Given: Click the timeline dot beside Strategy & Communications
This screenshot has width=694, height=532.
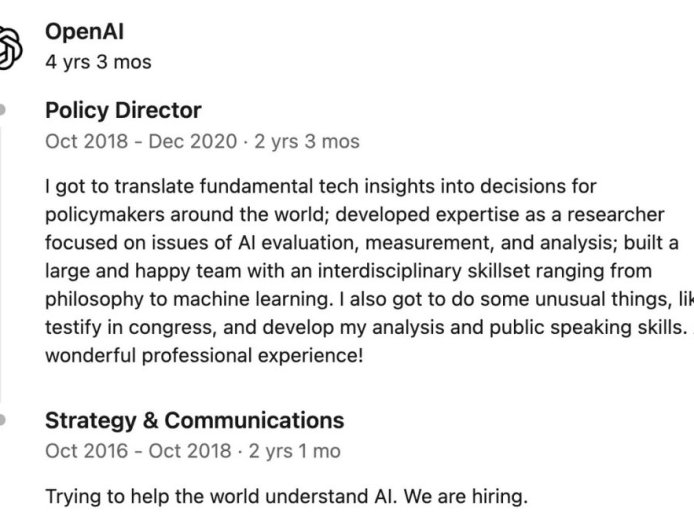Looking at the screenshot, I should click(x=3, y=418).
